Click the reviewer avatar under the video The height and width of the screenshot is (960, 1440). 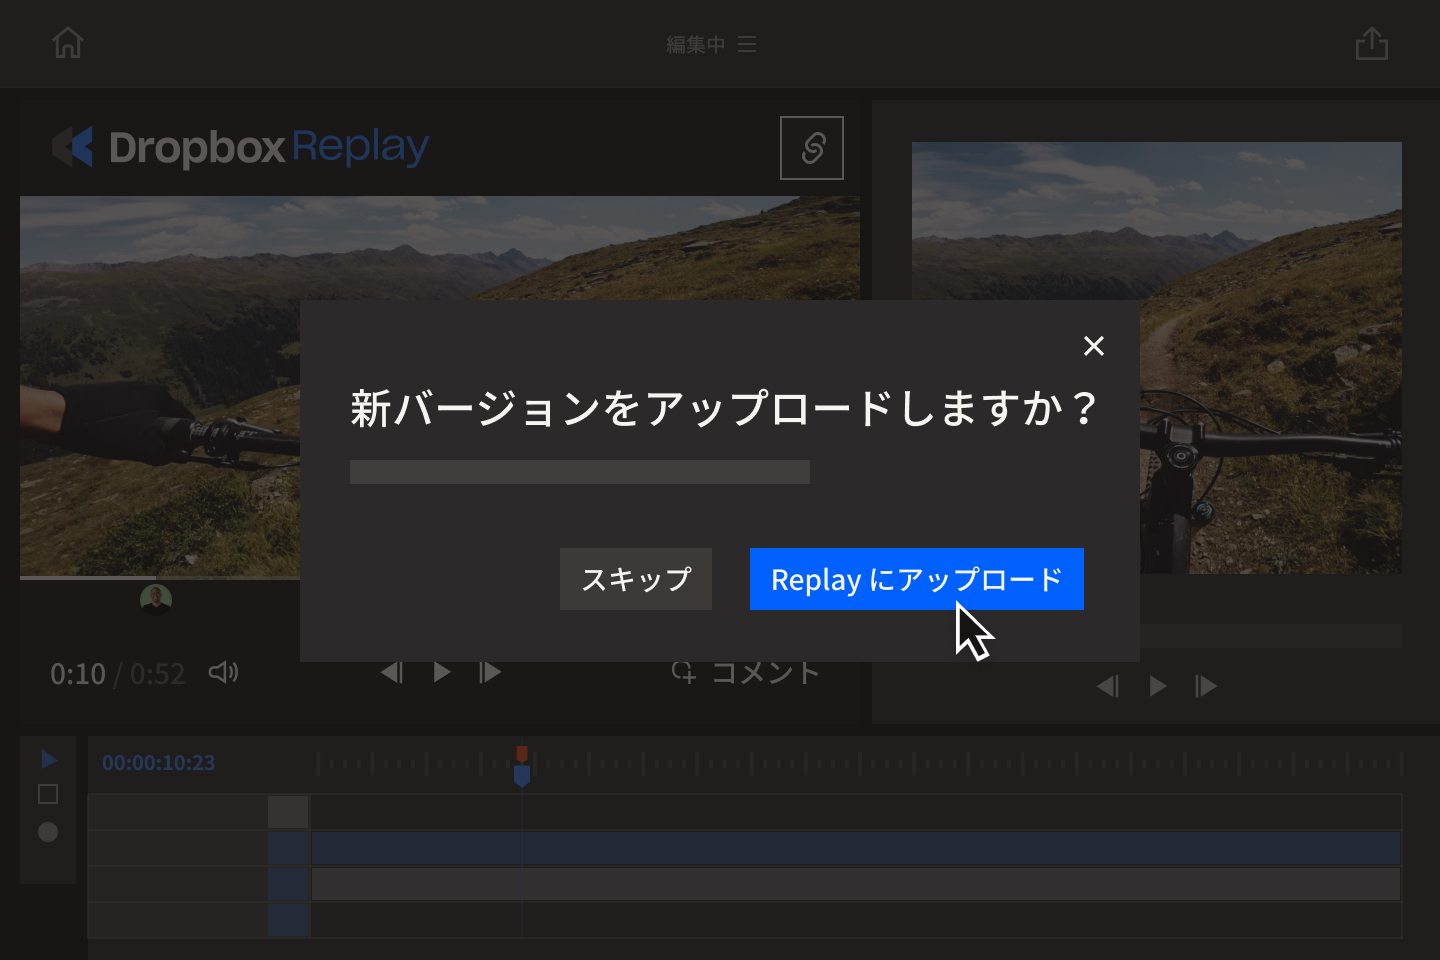[156, 599]
